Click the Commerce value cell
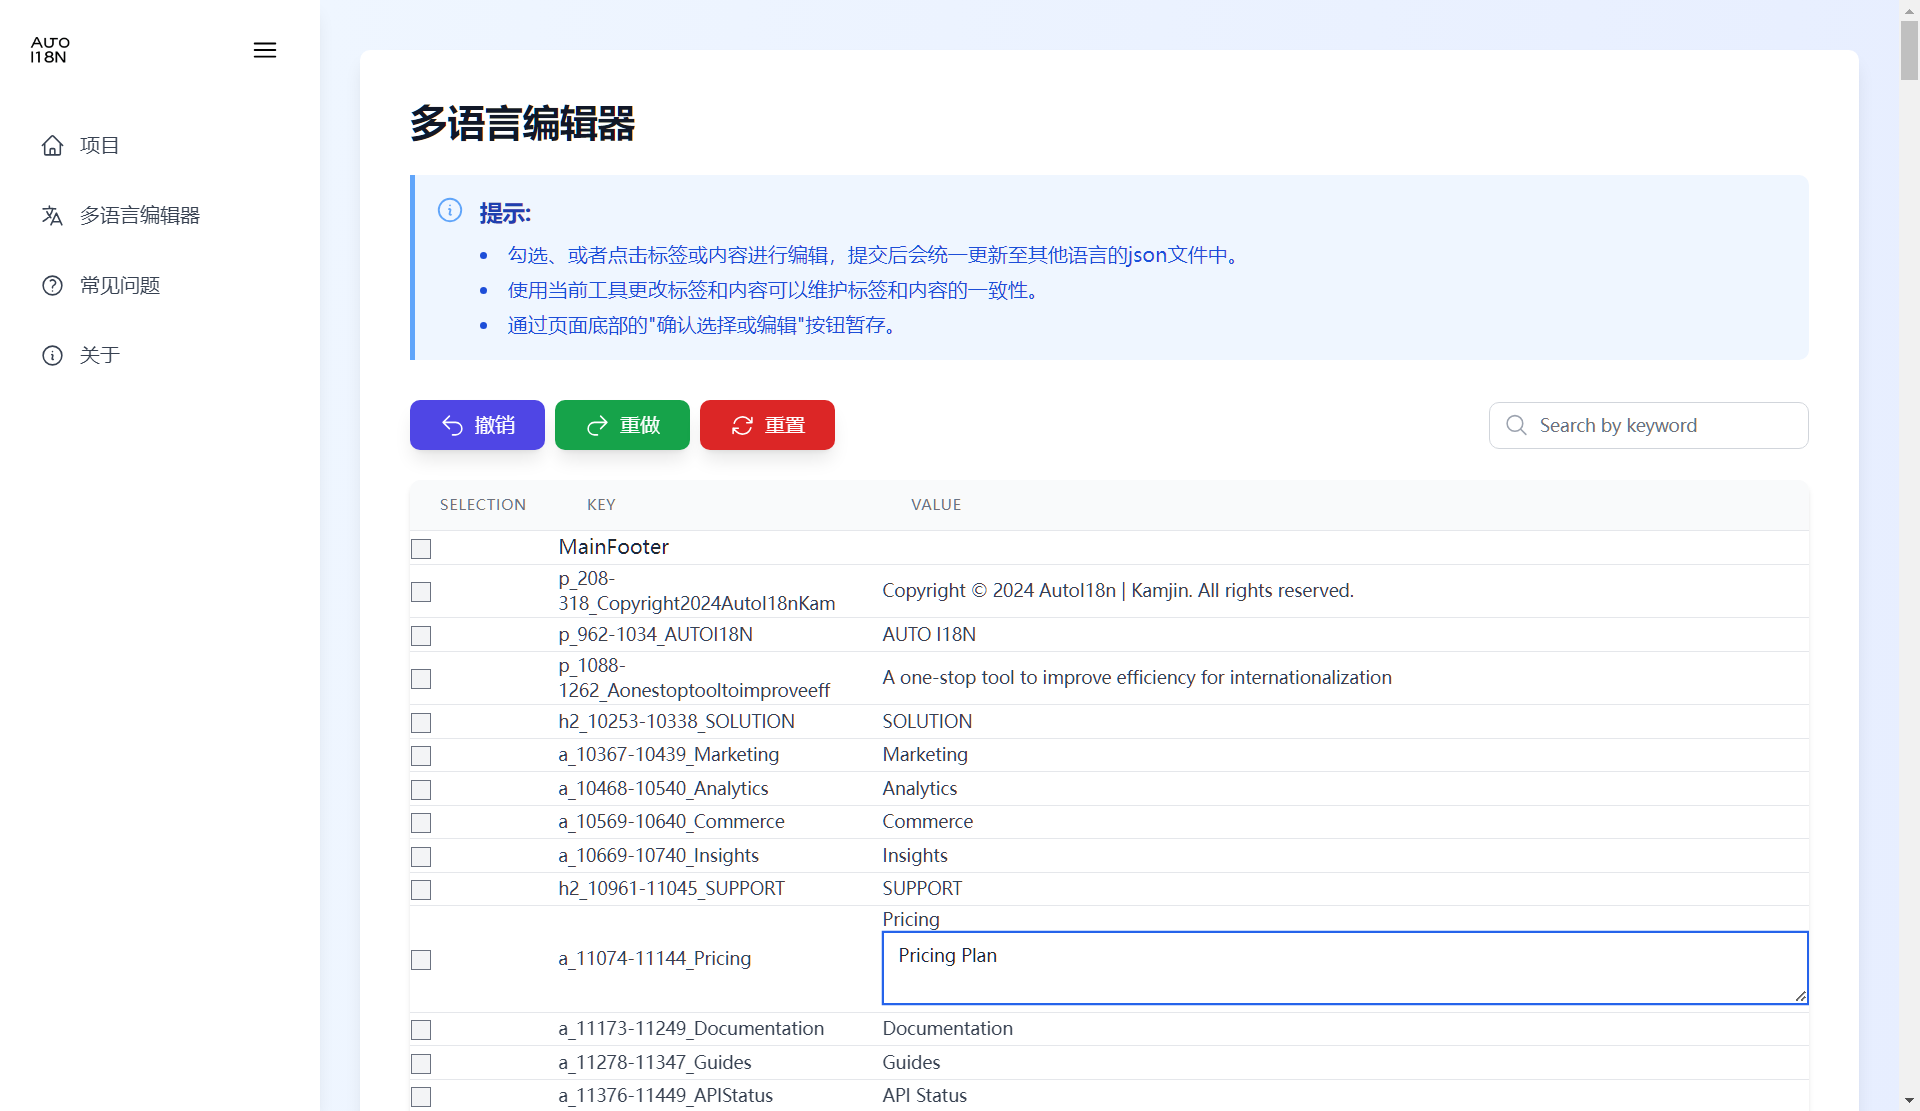 928,822
